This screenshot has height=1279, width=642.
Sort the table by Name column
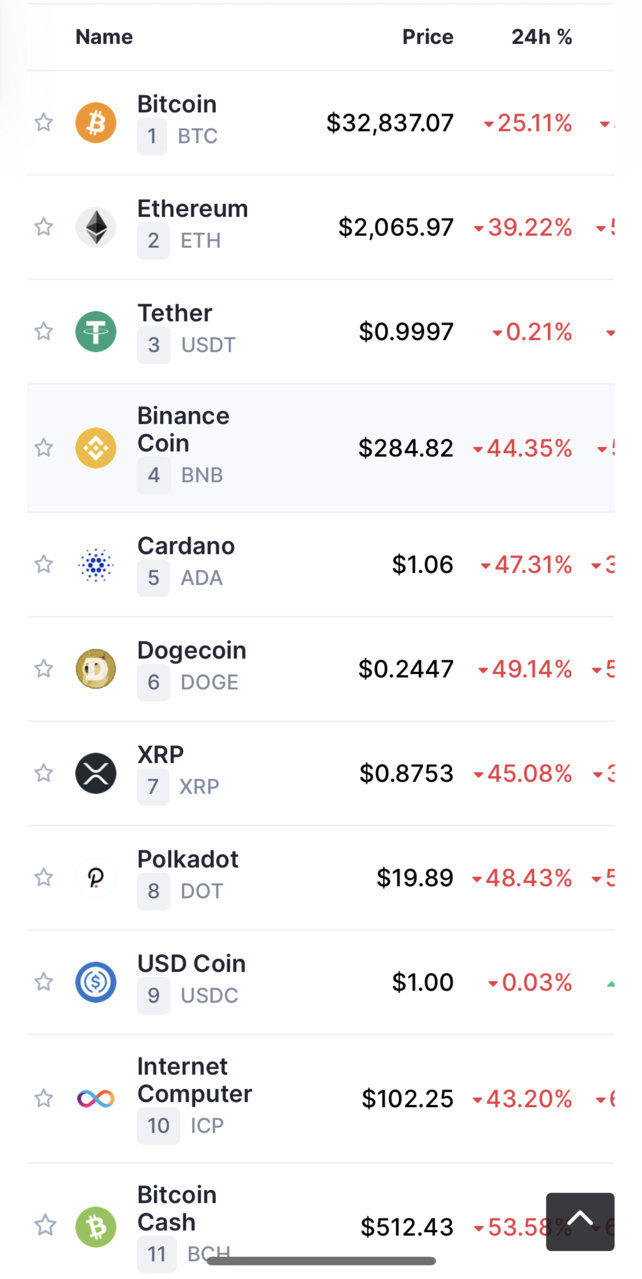click(x=104, y=37)
